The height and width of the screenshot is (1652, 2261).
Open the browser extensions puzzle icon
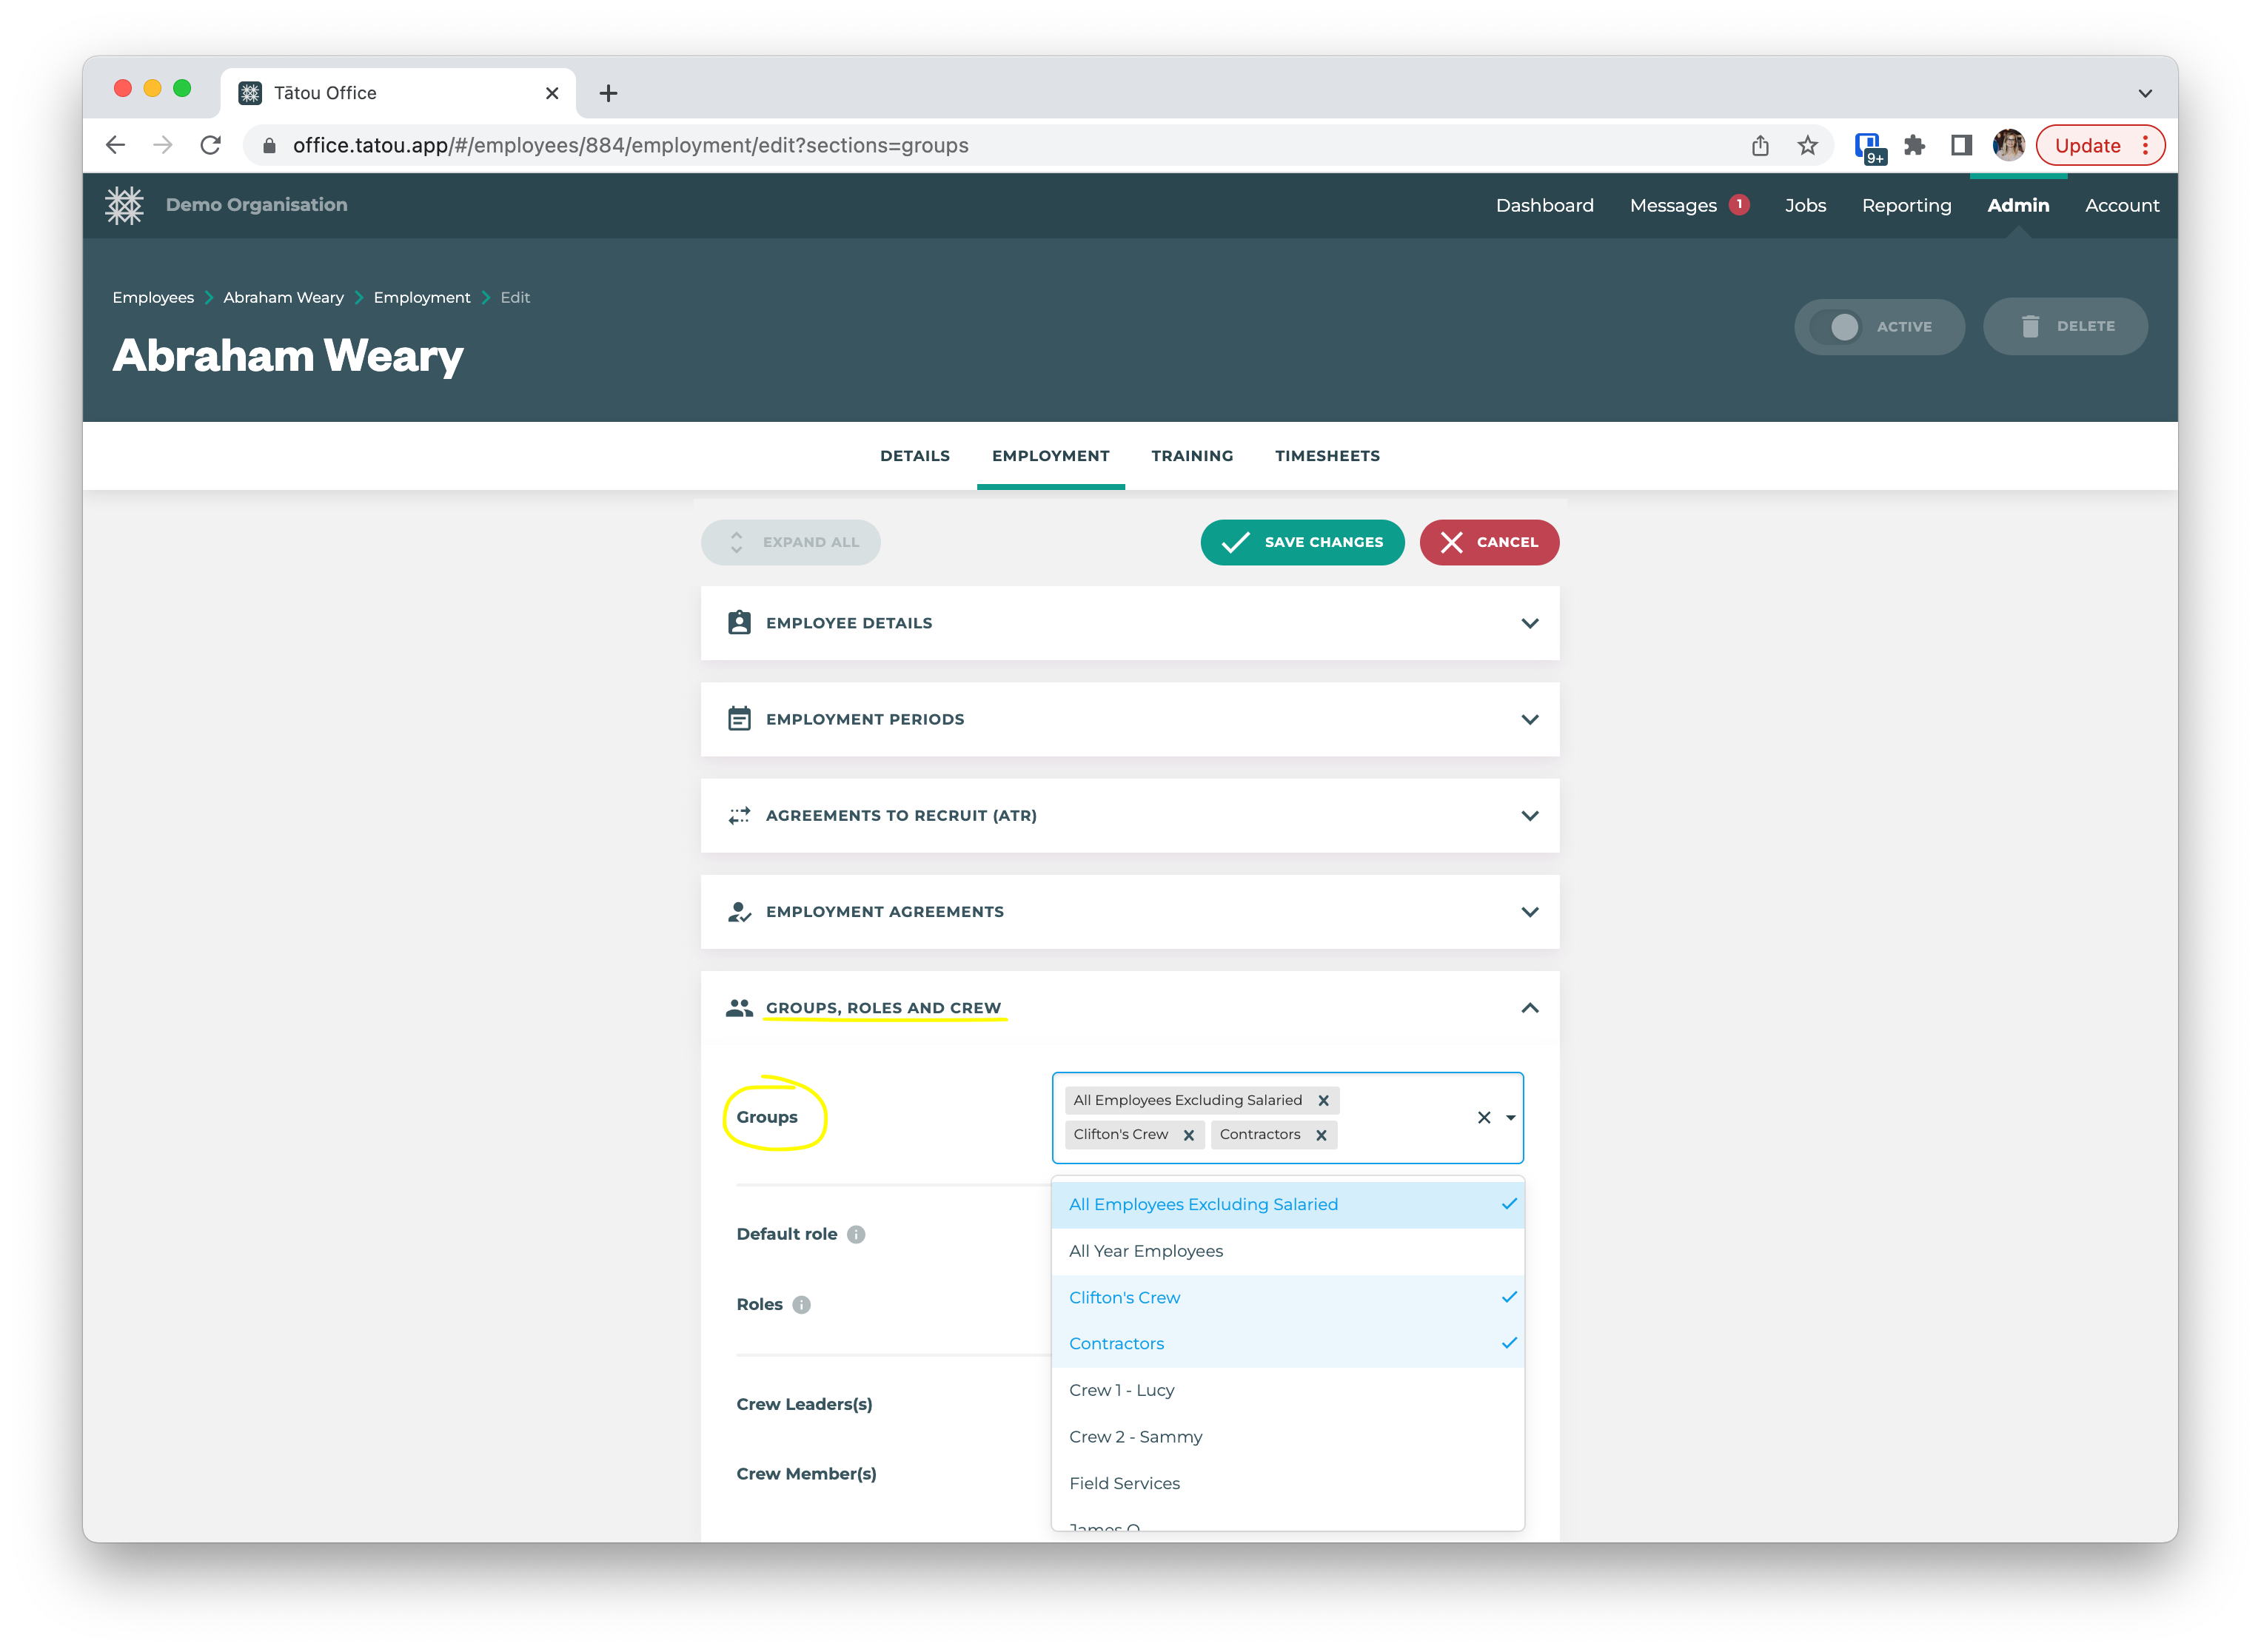[1914, 146]
